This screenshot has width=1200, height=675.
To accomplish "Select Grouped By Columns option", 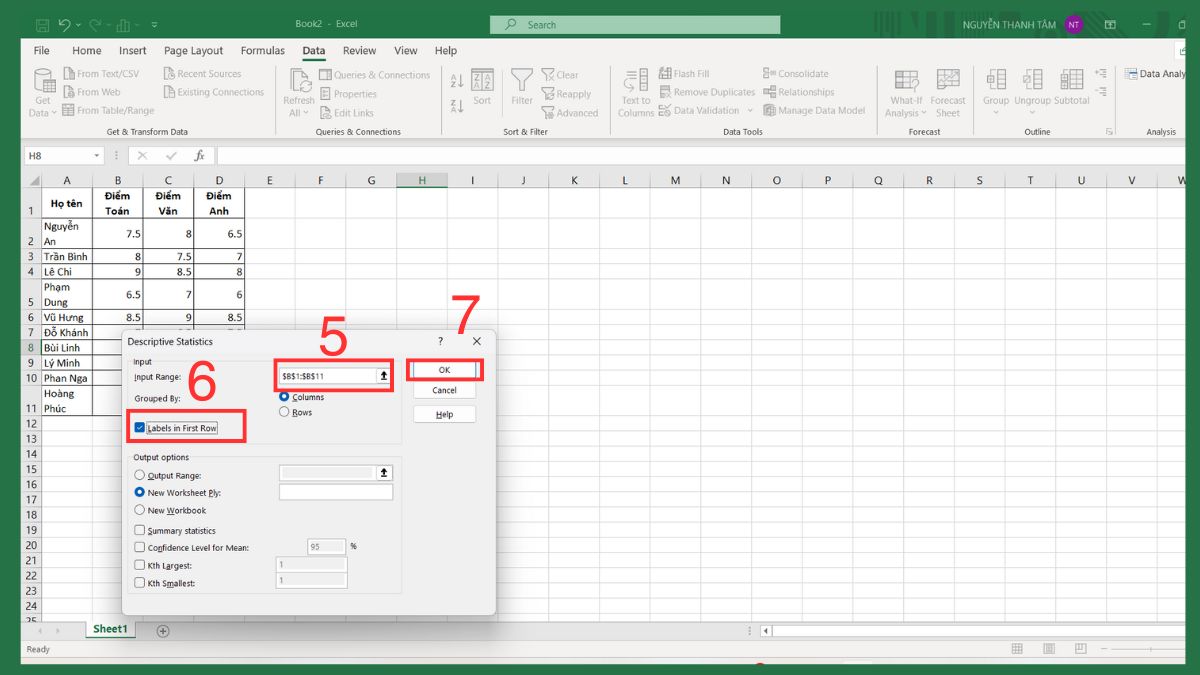I will 284,397.
